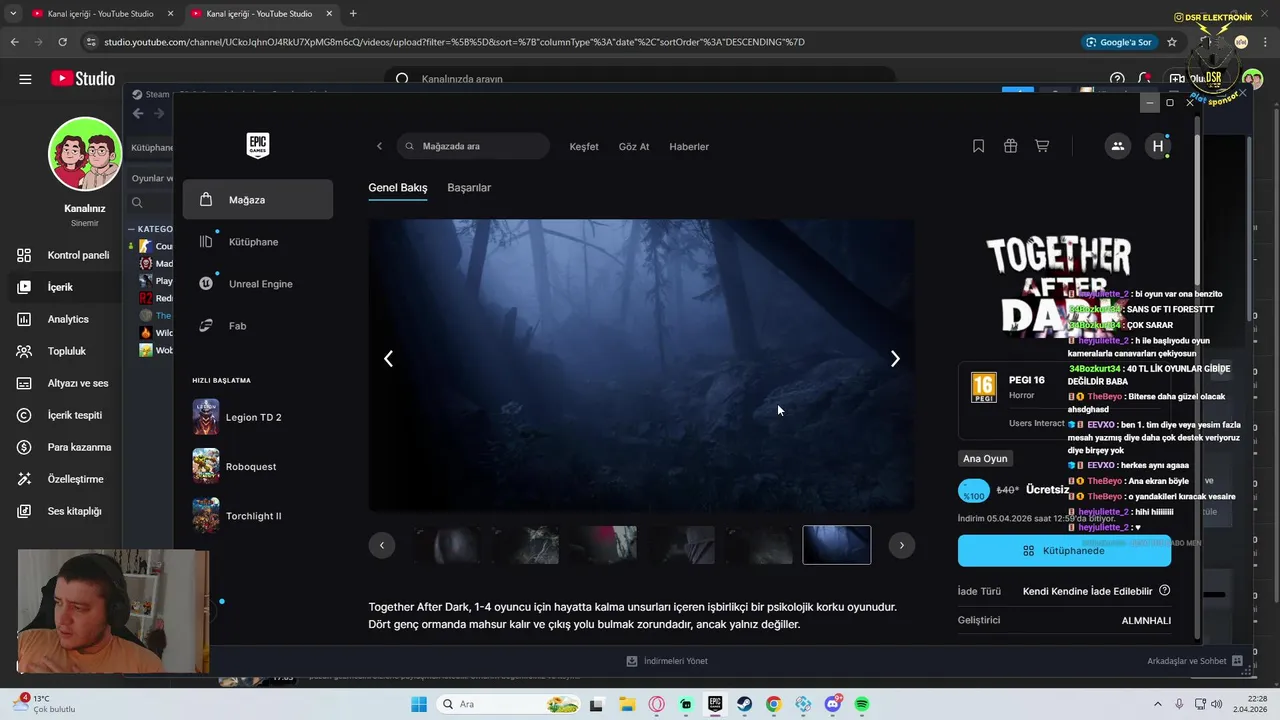
Task: Open Haberler store tab
Action: 689,147
